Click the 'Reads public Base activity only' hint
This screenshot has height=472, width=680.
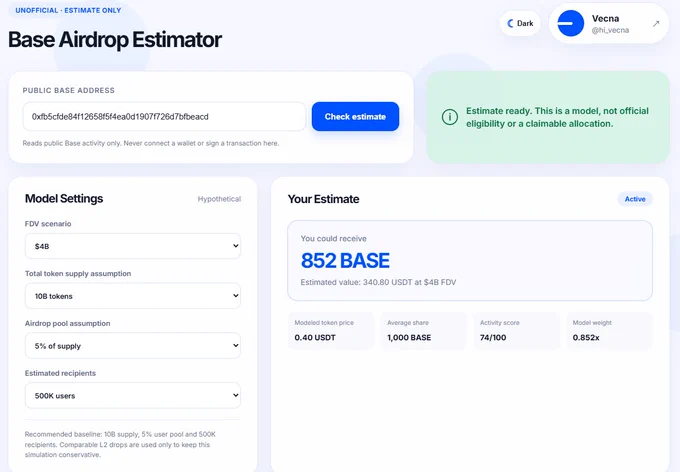coord(151,143)
